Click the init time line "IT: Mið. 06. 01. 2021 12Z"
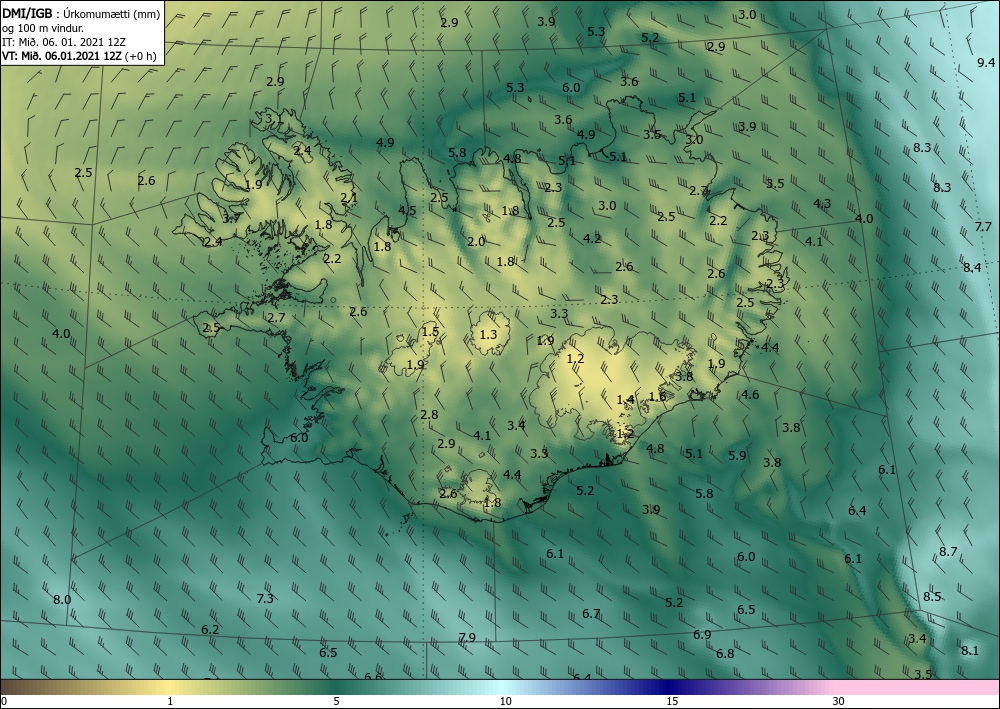 64,41
